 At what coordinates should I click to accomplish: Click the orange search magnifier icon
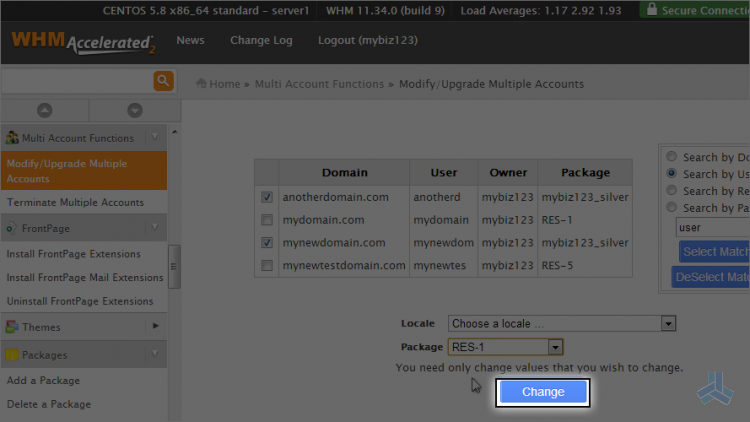[x=162, y=81]
